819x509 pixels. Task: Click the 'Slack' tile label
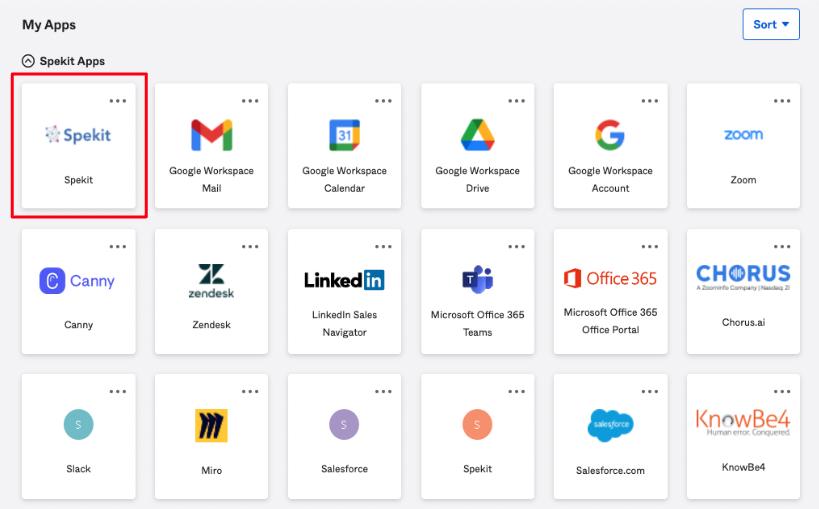78,469
